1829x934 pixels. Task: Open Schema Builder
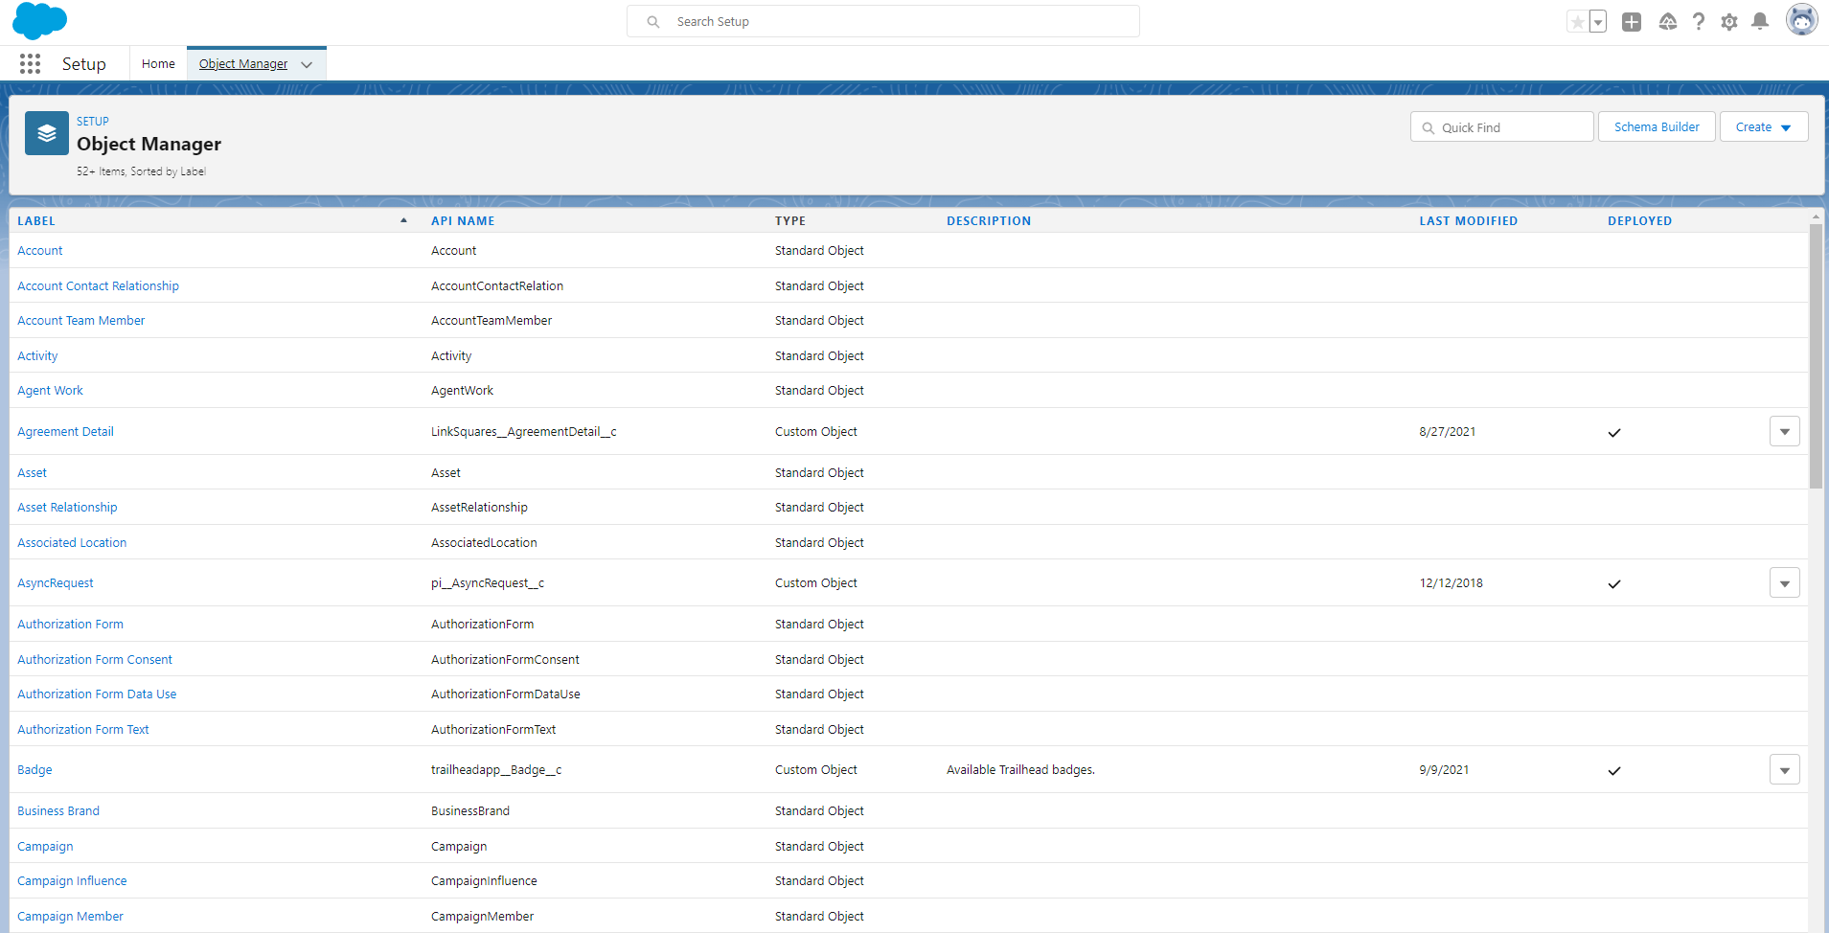coord(1656,127)
